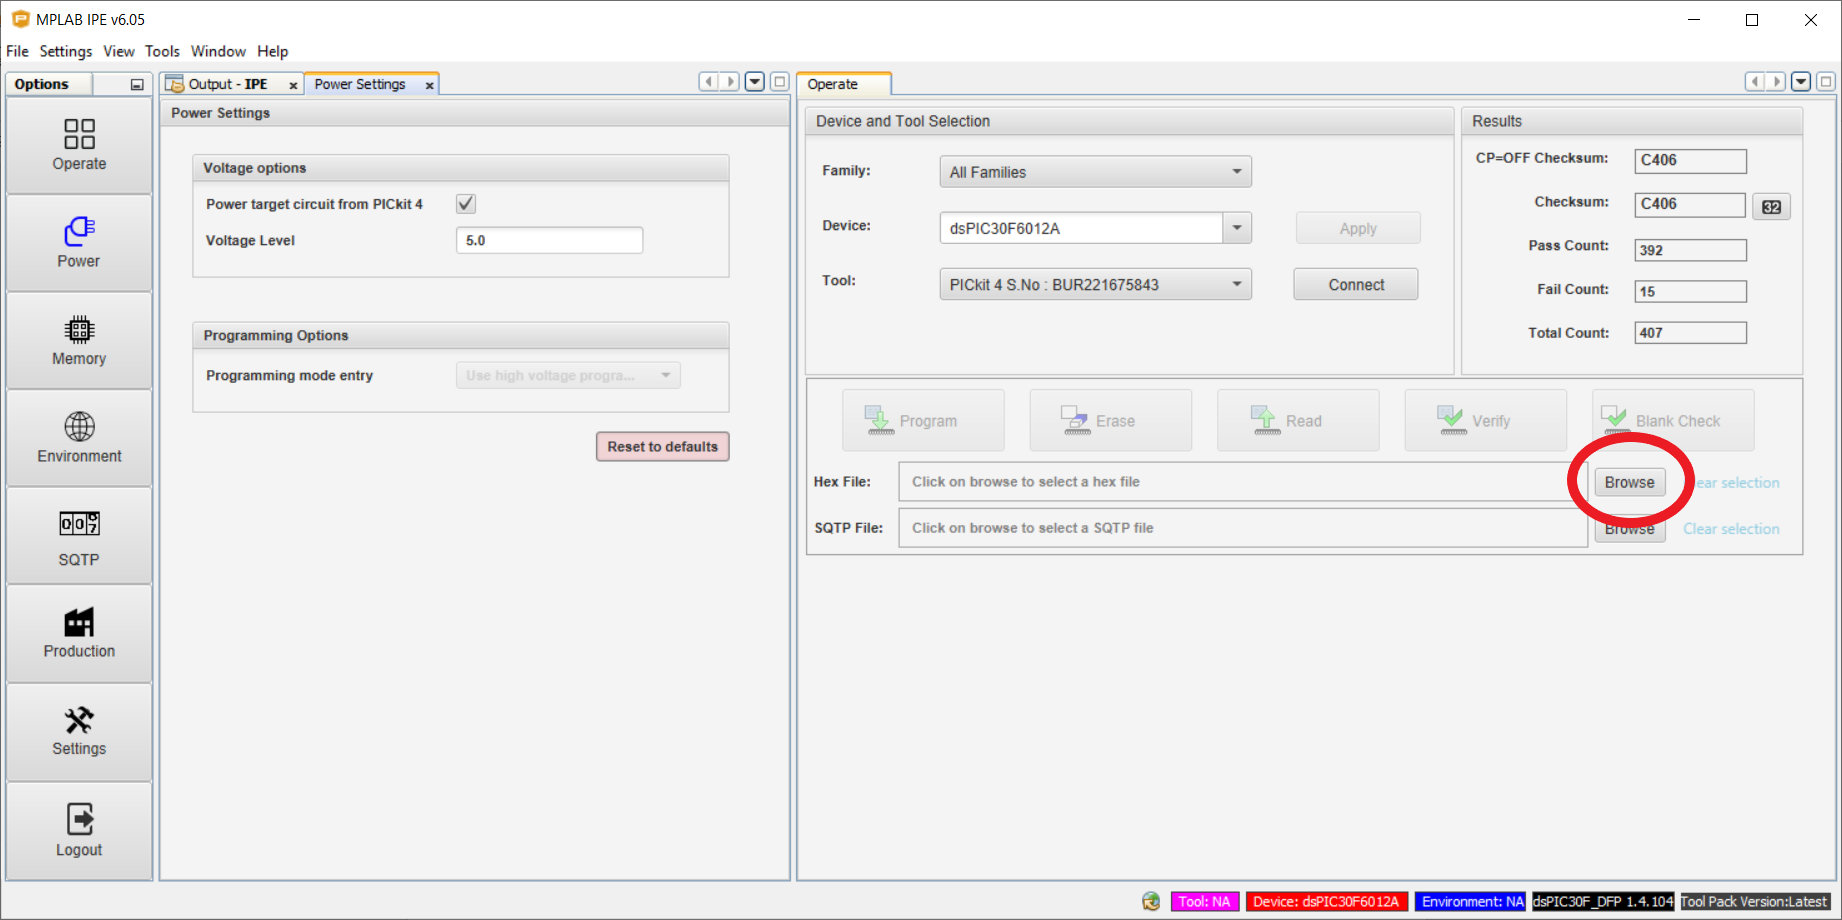Expand the Family dropdown
Viewport: 1842px width, 920px height.
coord(1236,172)
